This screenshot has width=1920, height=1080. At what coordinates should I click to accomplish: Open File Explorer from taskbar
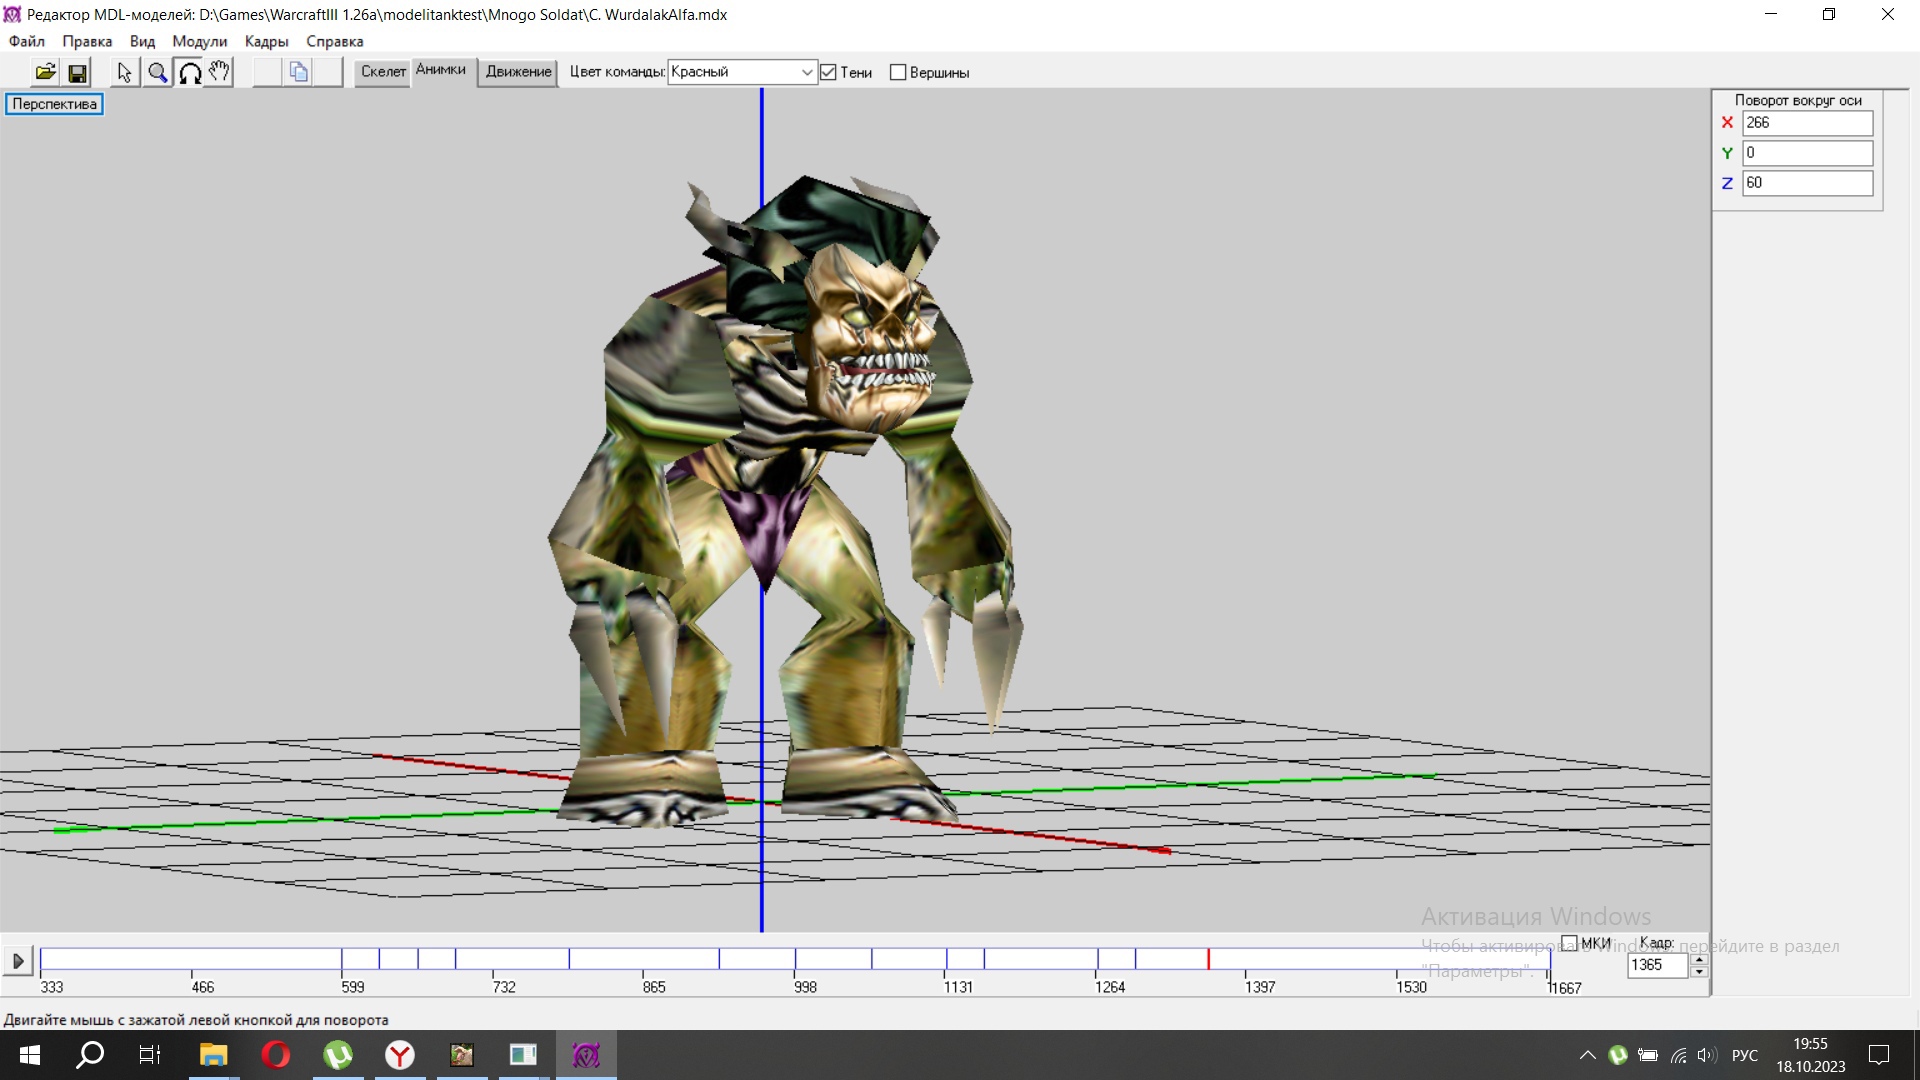coord(213,1055)
